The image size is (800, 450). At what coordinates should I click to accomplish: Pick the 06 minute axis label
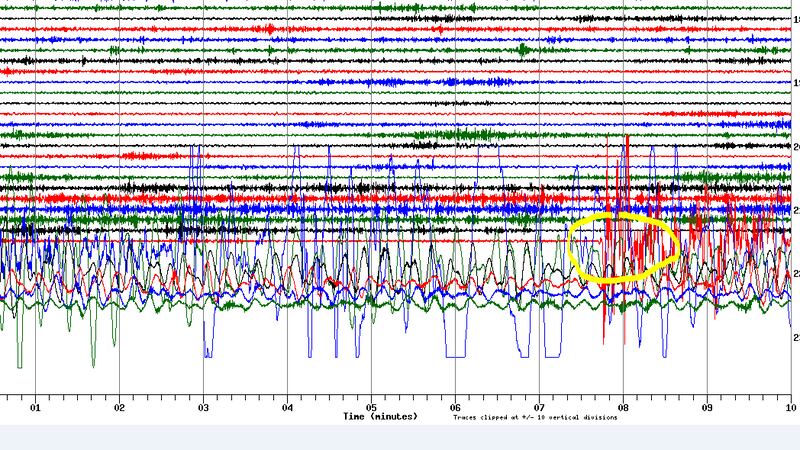pyautogui.click(x=455, y=407)
